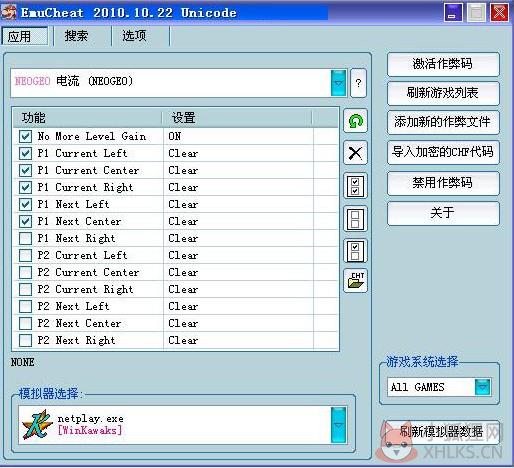Screen dimensions: 514x468
Task: Uncheck P1 Next Center checkbox
Action: tap(26, 221)
